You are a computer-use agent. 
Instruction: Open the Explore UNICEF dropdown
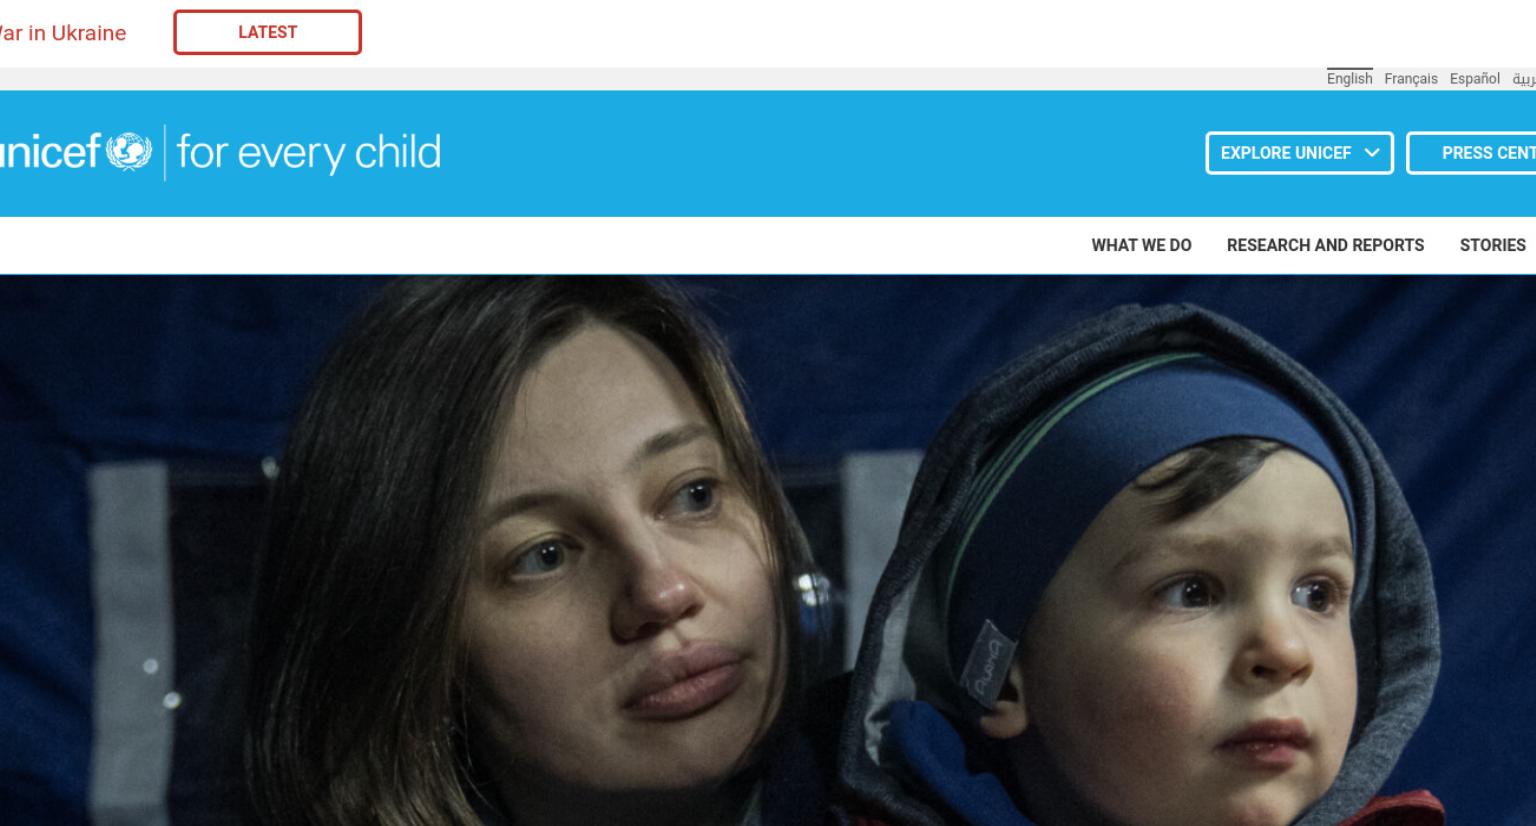point(1299,153)
